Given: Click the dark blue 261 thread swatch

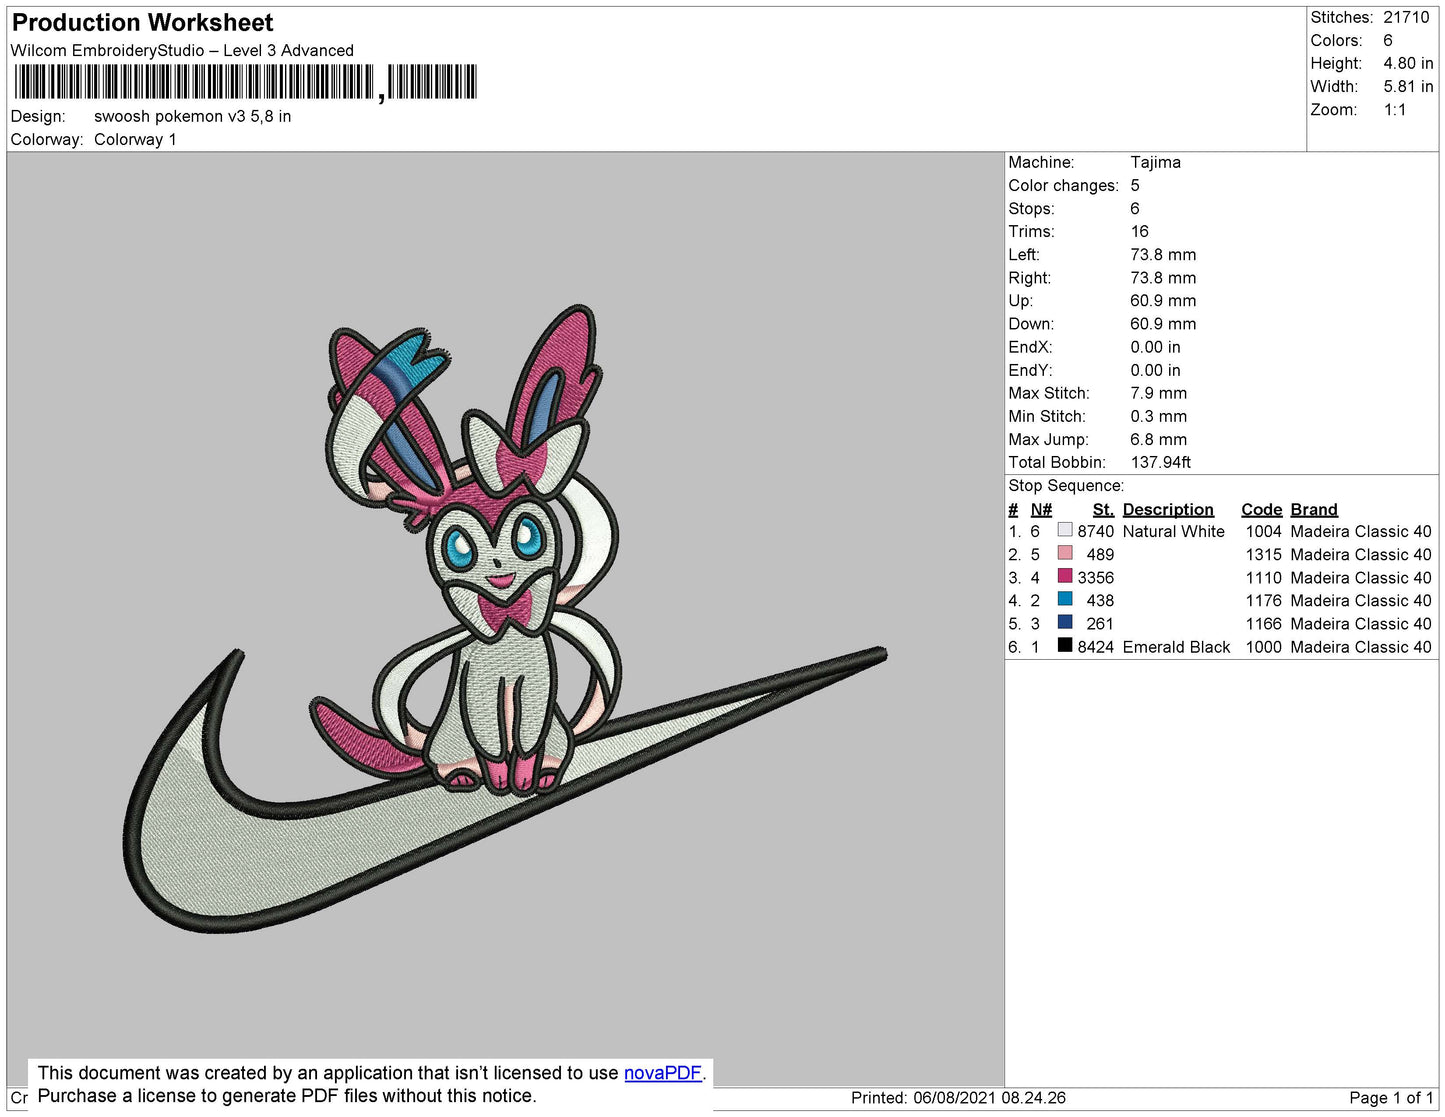Looking at the screenshot, I should point(1065,623).
